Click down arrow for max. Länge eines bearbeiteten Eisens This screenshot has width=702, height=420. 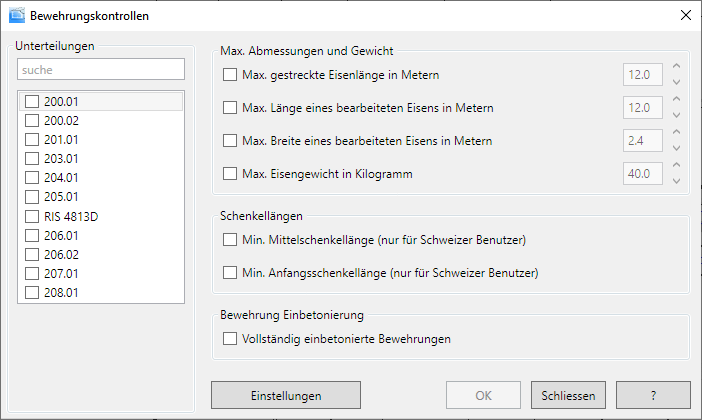[x=677, y=115]
